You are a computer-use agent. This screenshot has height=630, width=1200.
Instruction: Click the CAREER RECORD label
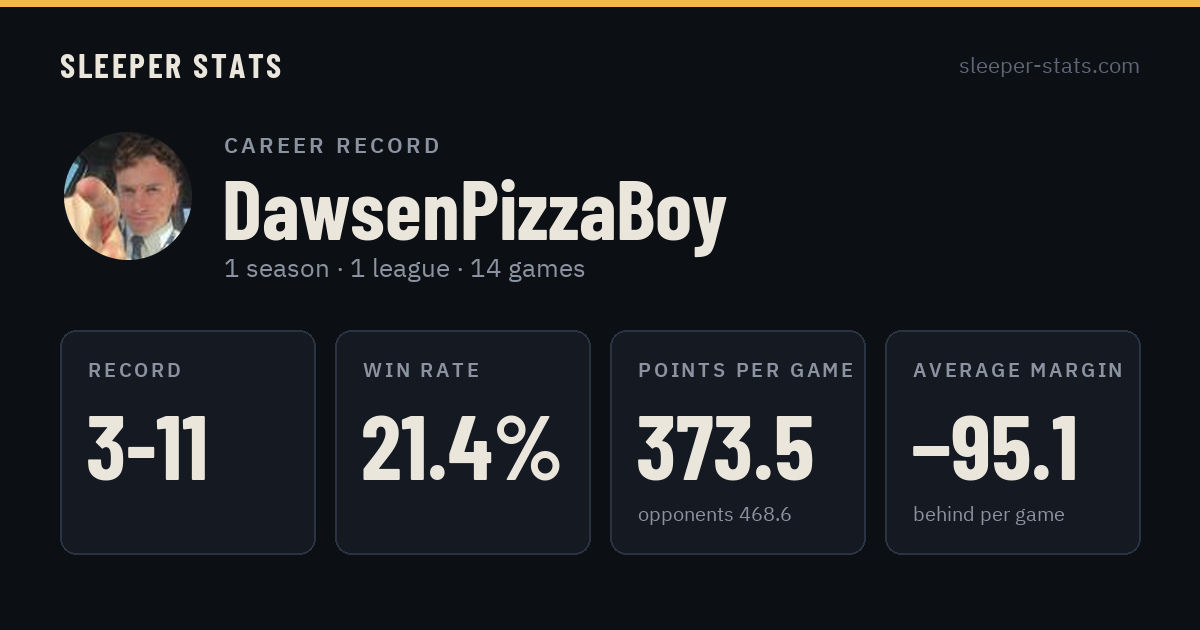click(332, 146)
